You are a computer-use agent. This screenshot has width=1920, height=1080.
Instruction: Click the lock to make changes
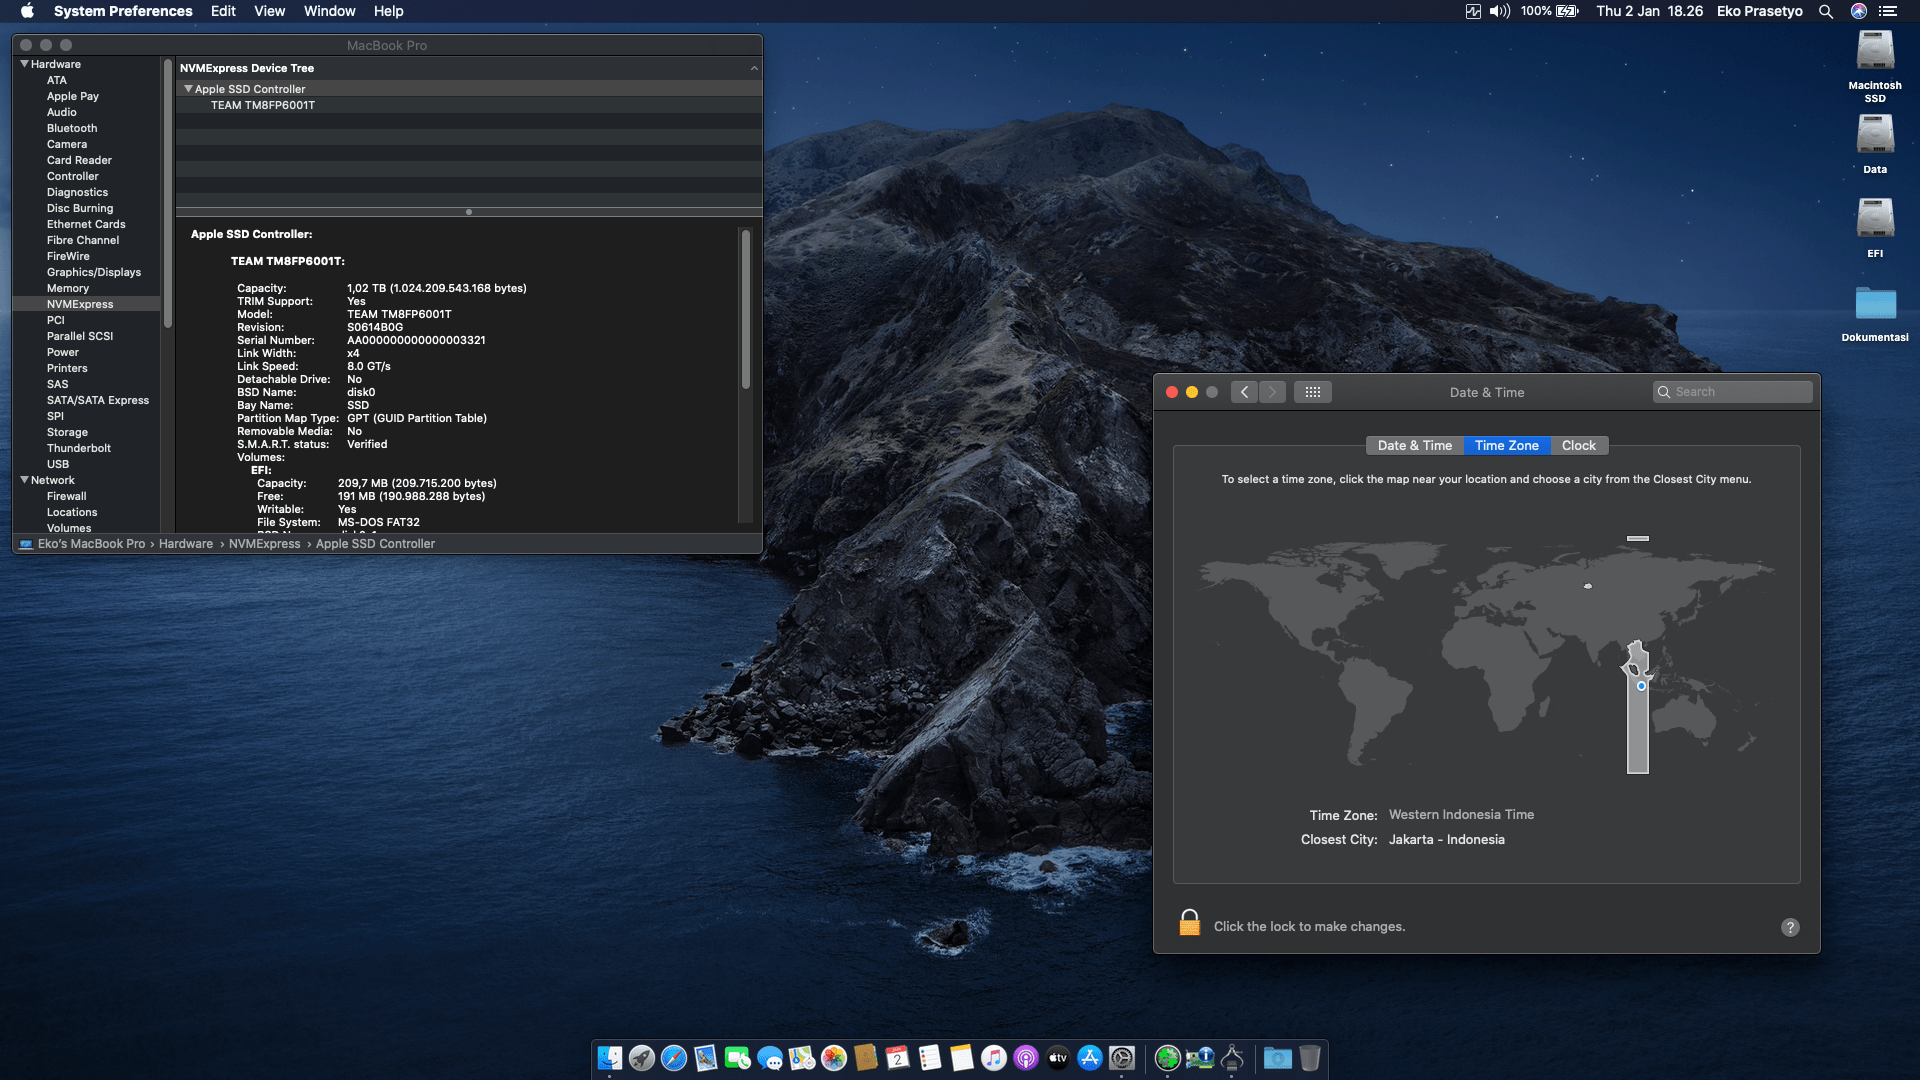(x=1189, y=923)
